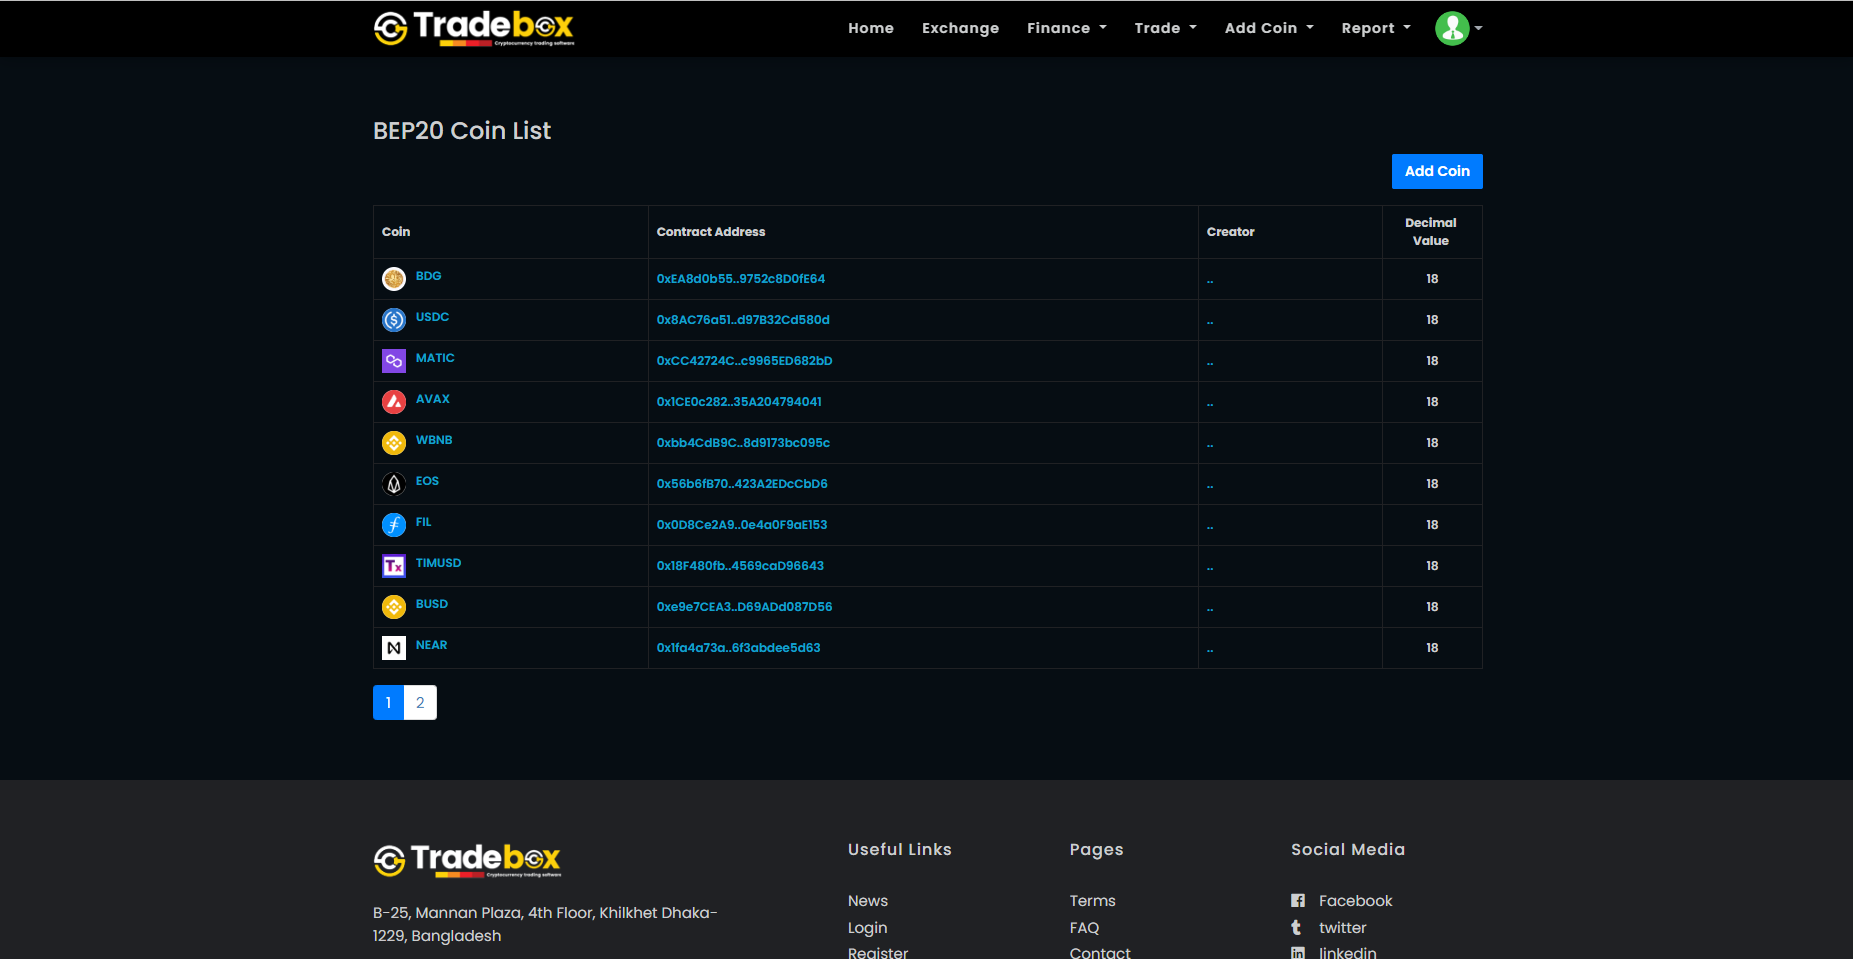The height and width of the screenshot is (959, 1853).
Task: Click the FIL coin icon
Action: (x=394, y=525)
